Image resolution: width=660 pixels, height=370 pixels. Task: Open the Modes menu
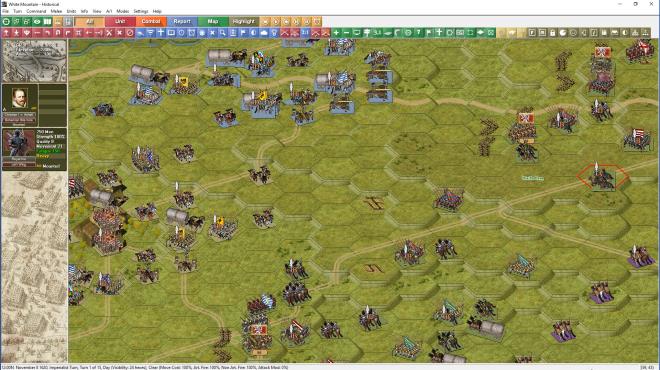point(122,11)
